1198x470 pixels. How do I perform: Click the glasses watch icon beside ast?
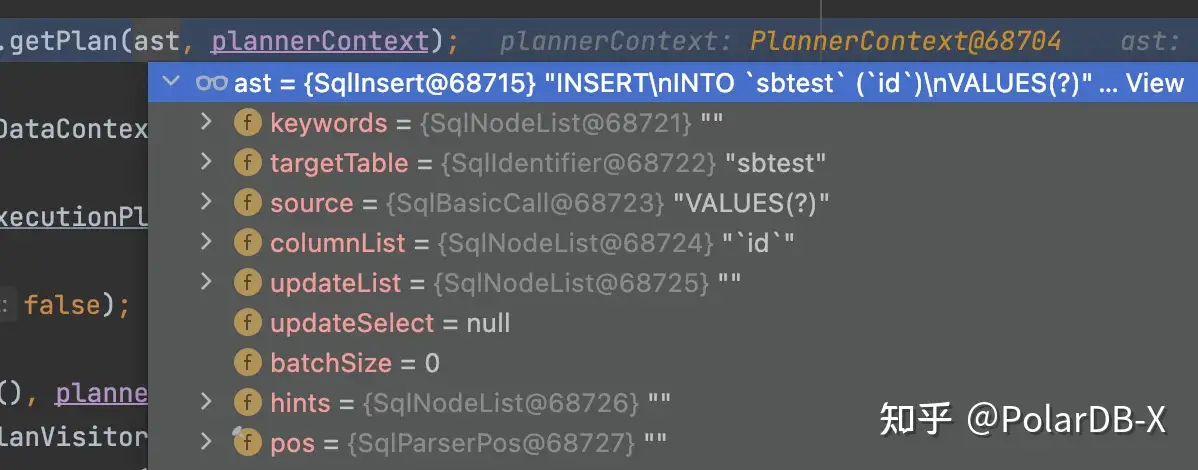pyautogui.click(x=212, y=83)
